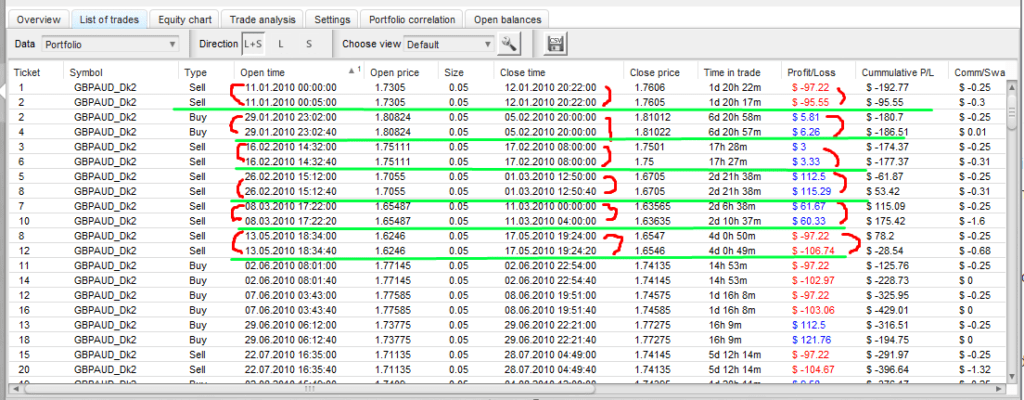Select open time 07.06.2010 03:43:00
The width and height of the screenshot is (1024, 400).
point(290,295)
